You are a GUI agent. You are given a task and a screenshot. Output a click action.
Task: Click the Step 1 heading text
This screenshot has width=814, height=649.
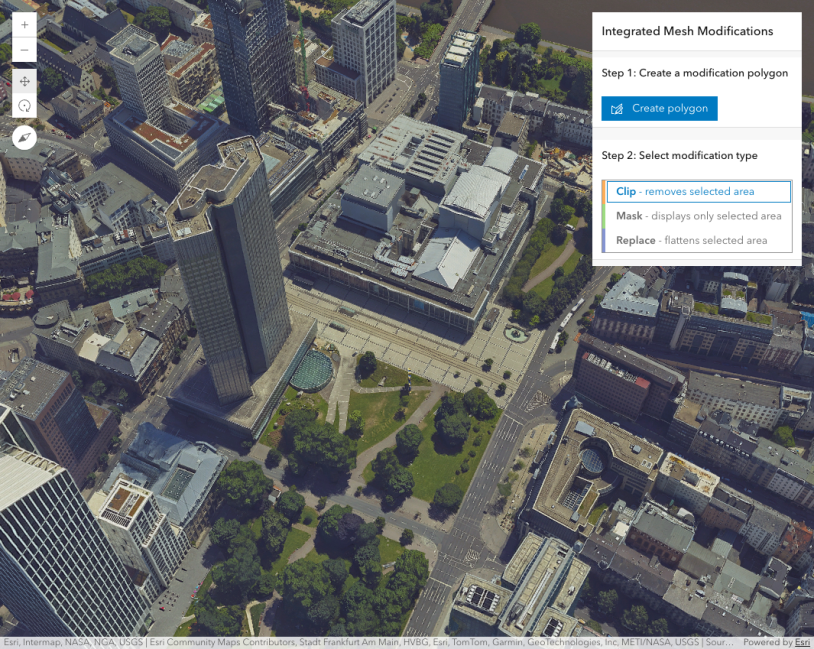pyautogui.click(x=694, y=73)
